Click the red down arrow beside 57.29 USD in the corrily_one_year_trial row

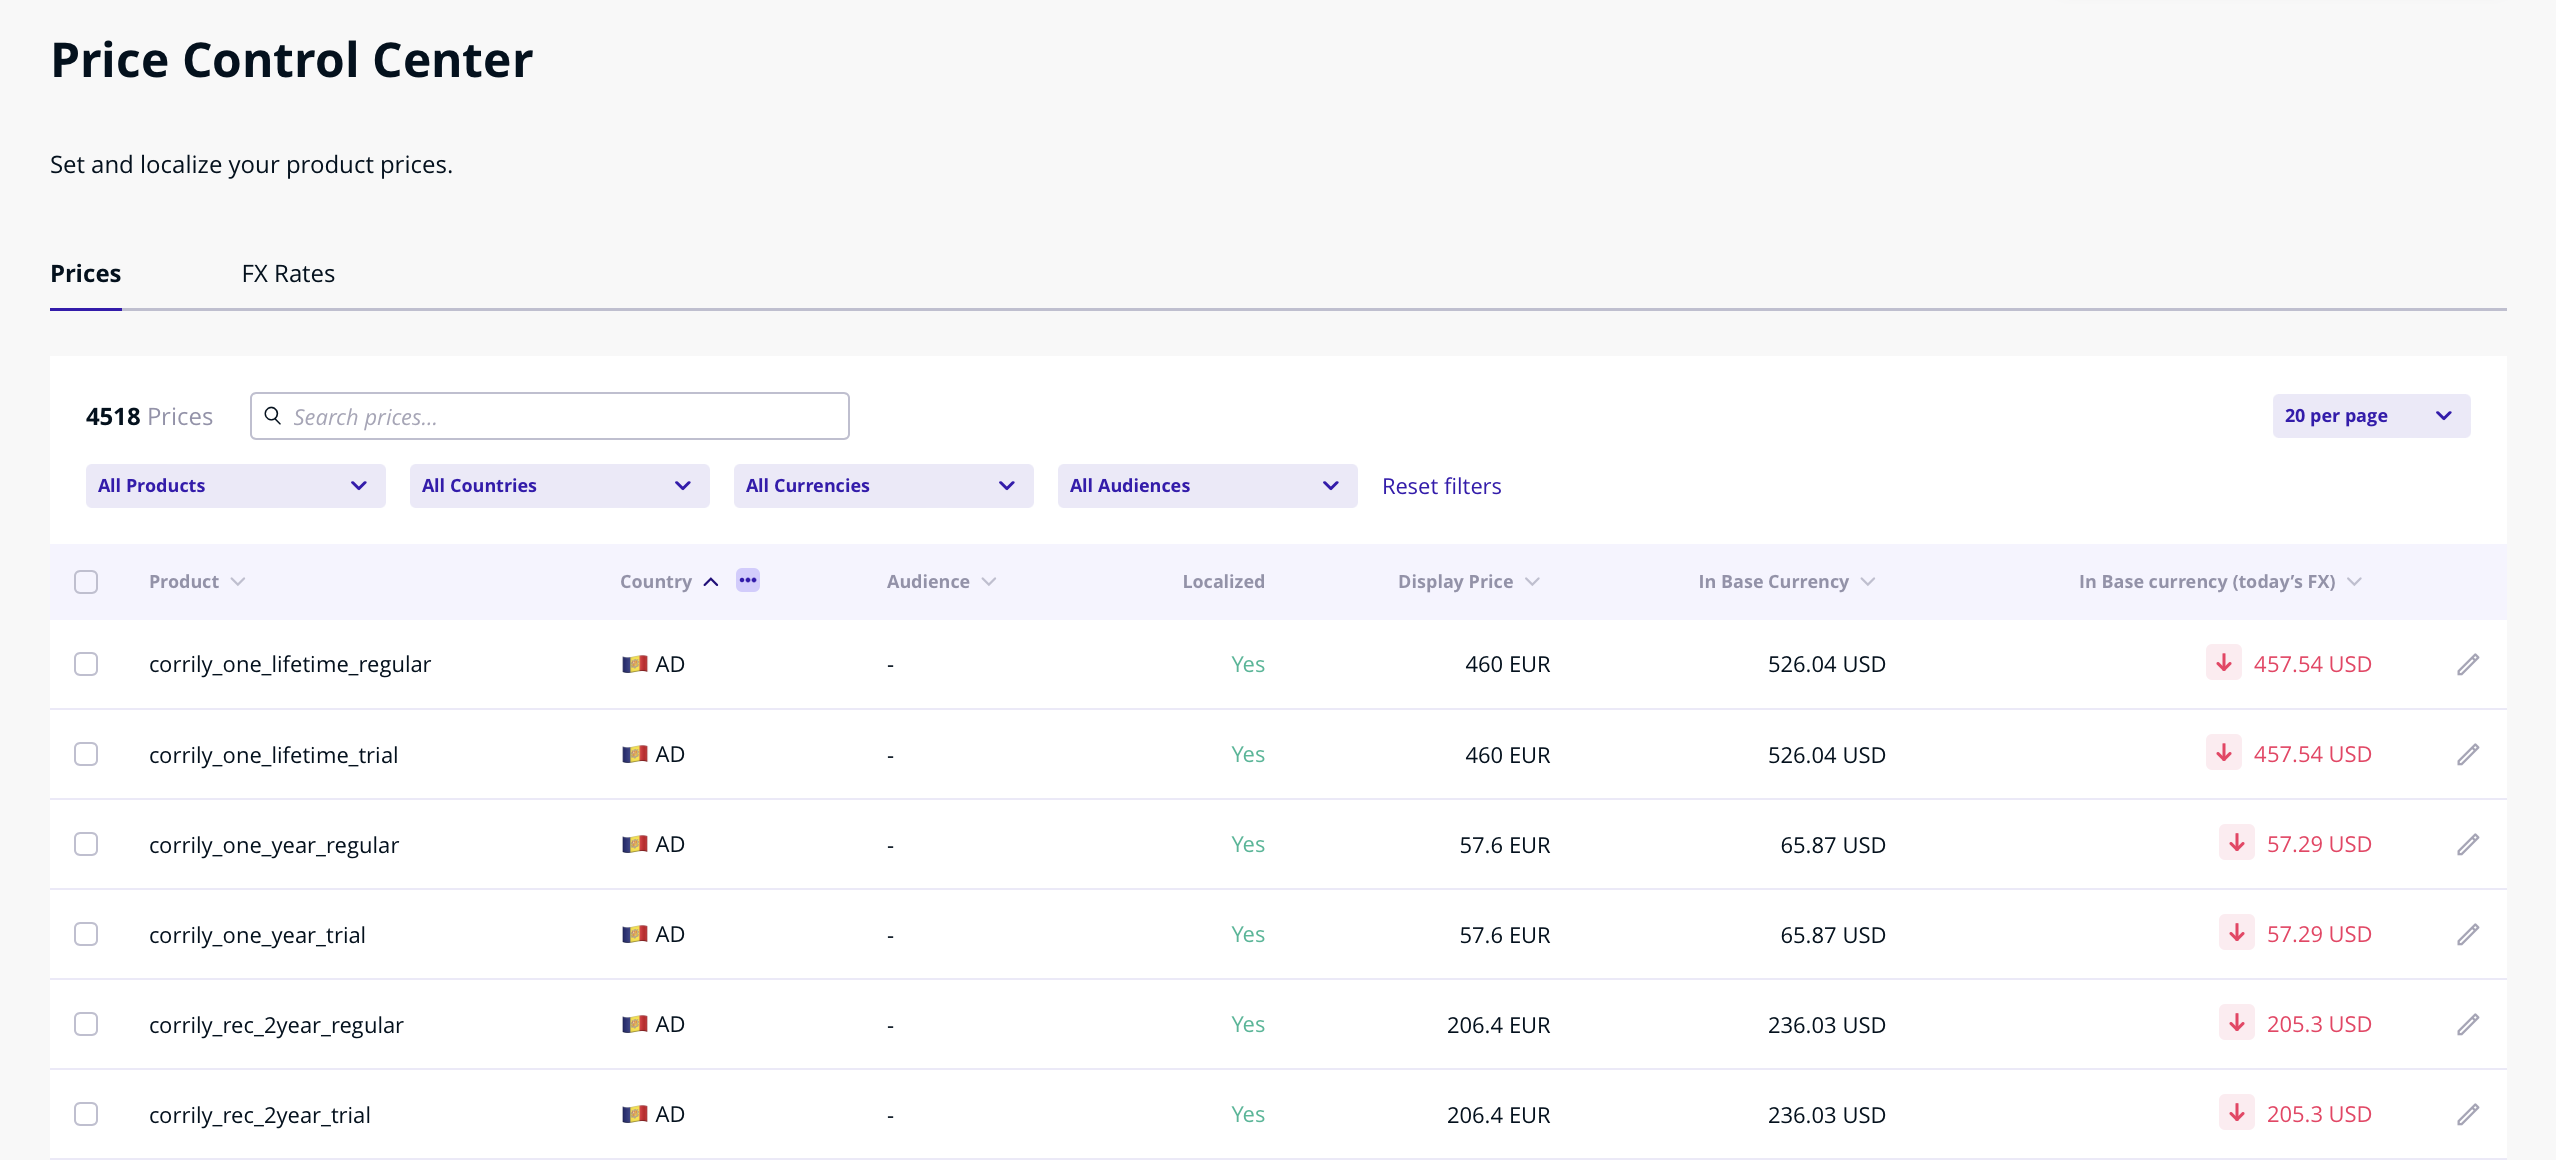2236,933
